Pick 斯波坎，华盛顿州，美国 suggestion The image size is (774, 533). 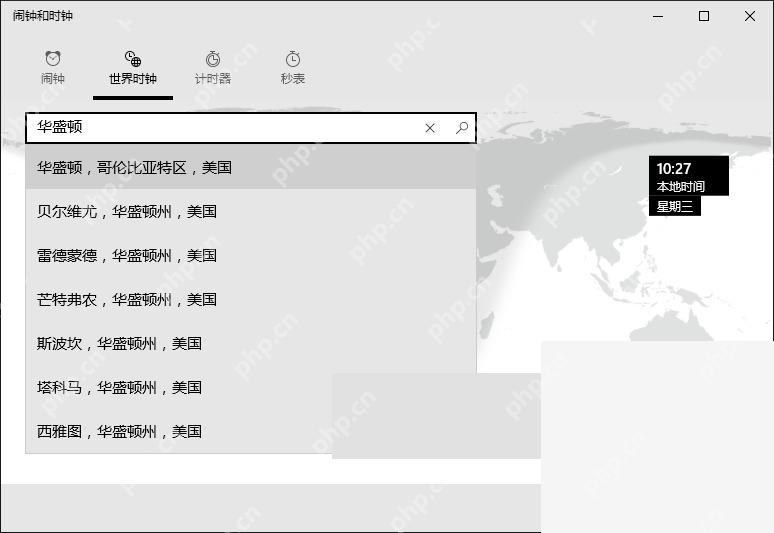[251, 343]
